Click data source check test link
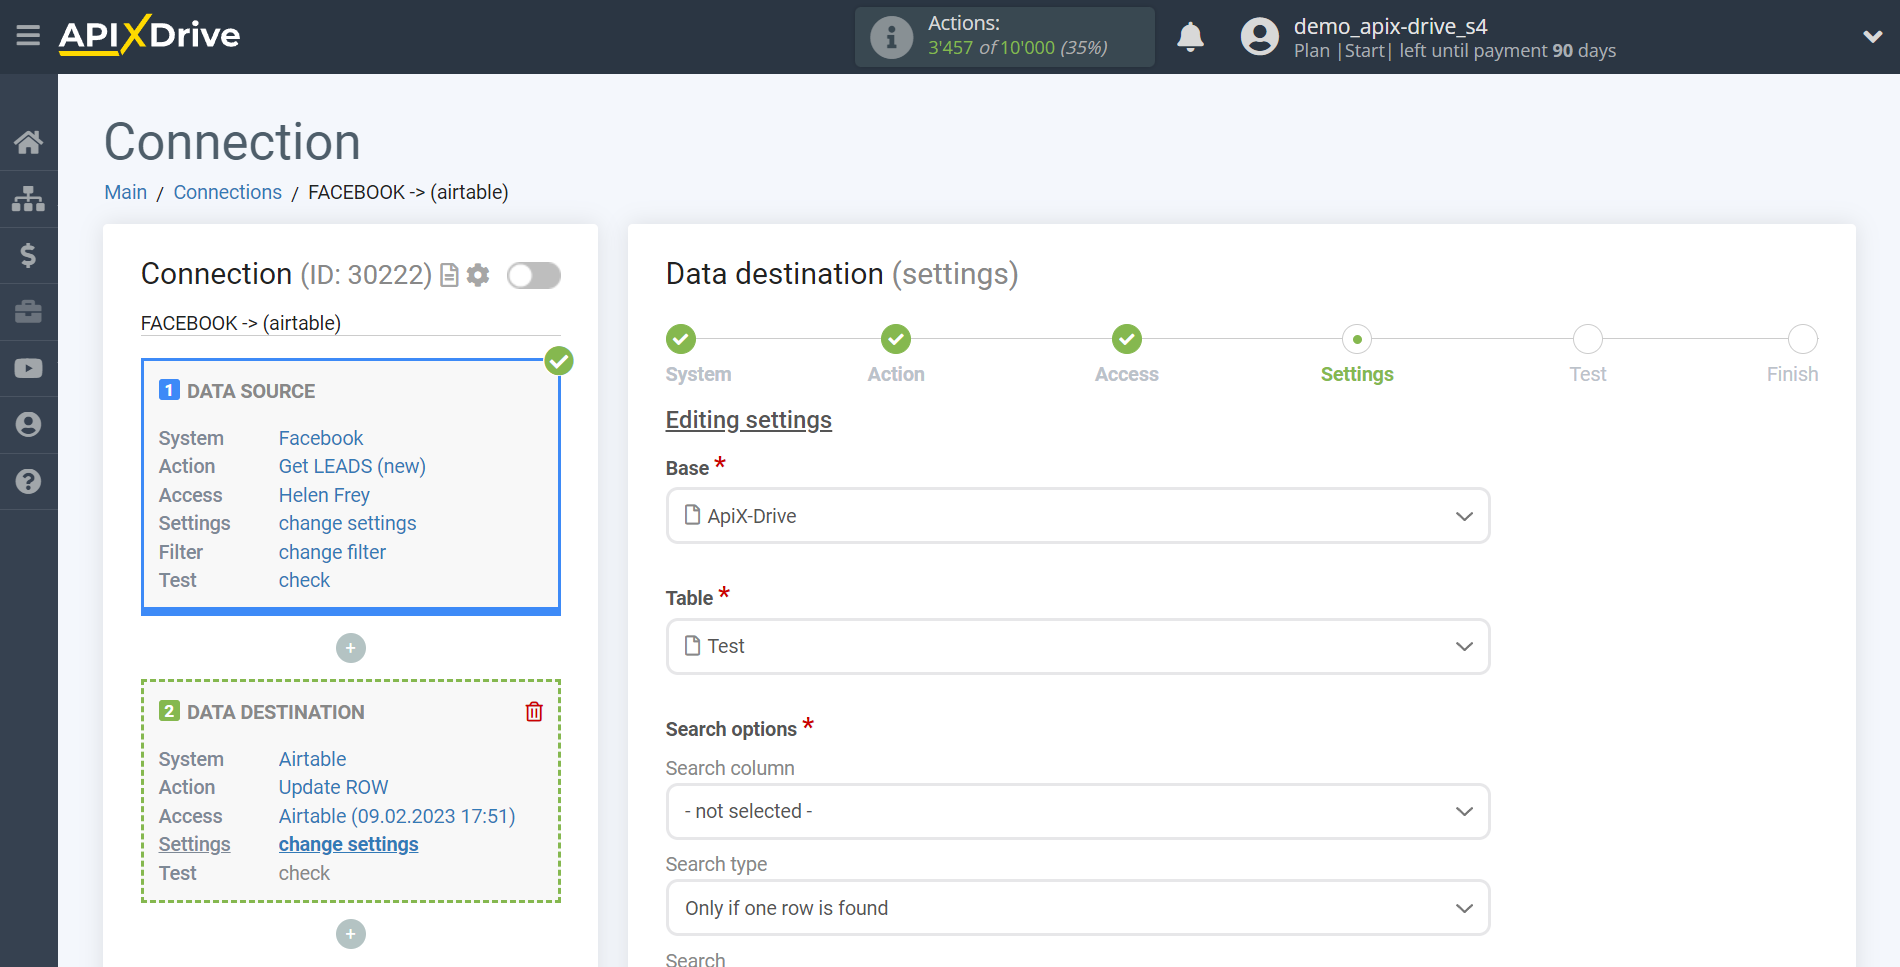 tap(304, 580)
